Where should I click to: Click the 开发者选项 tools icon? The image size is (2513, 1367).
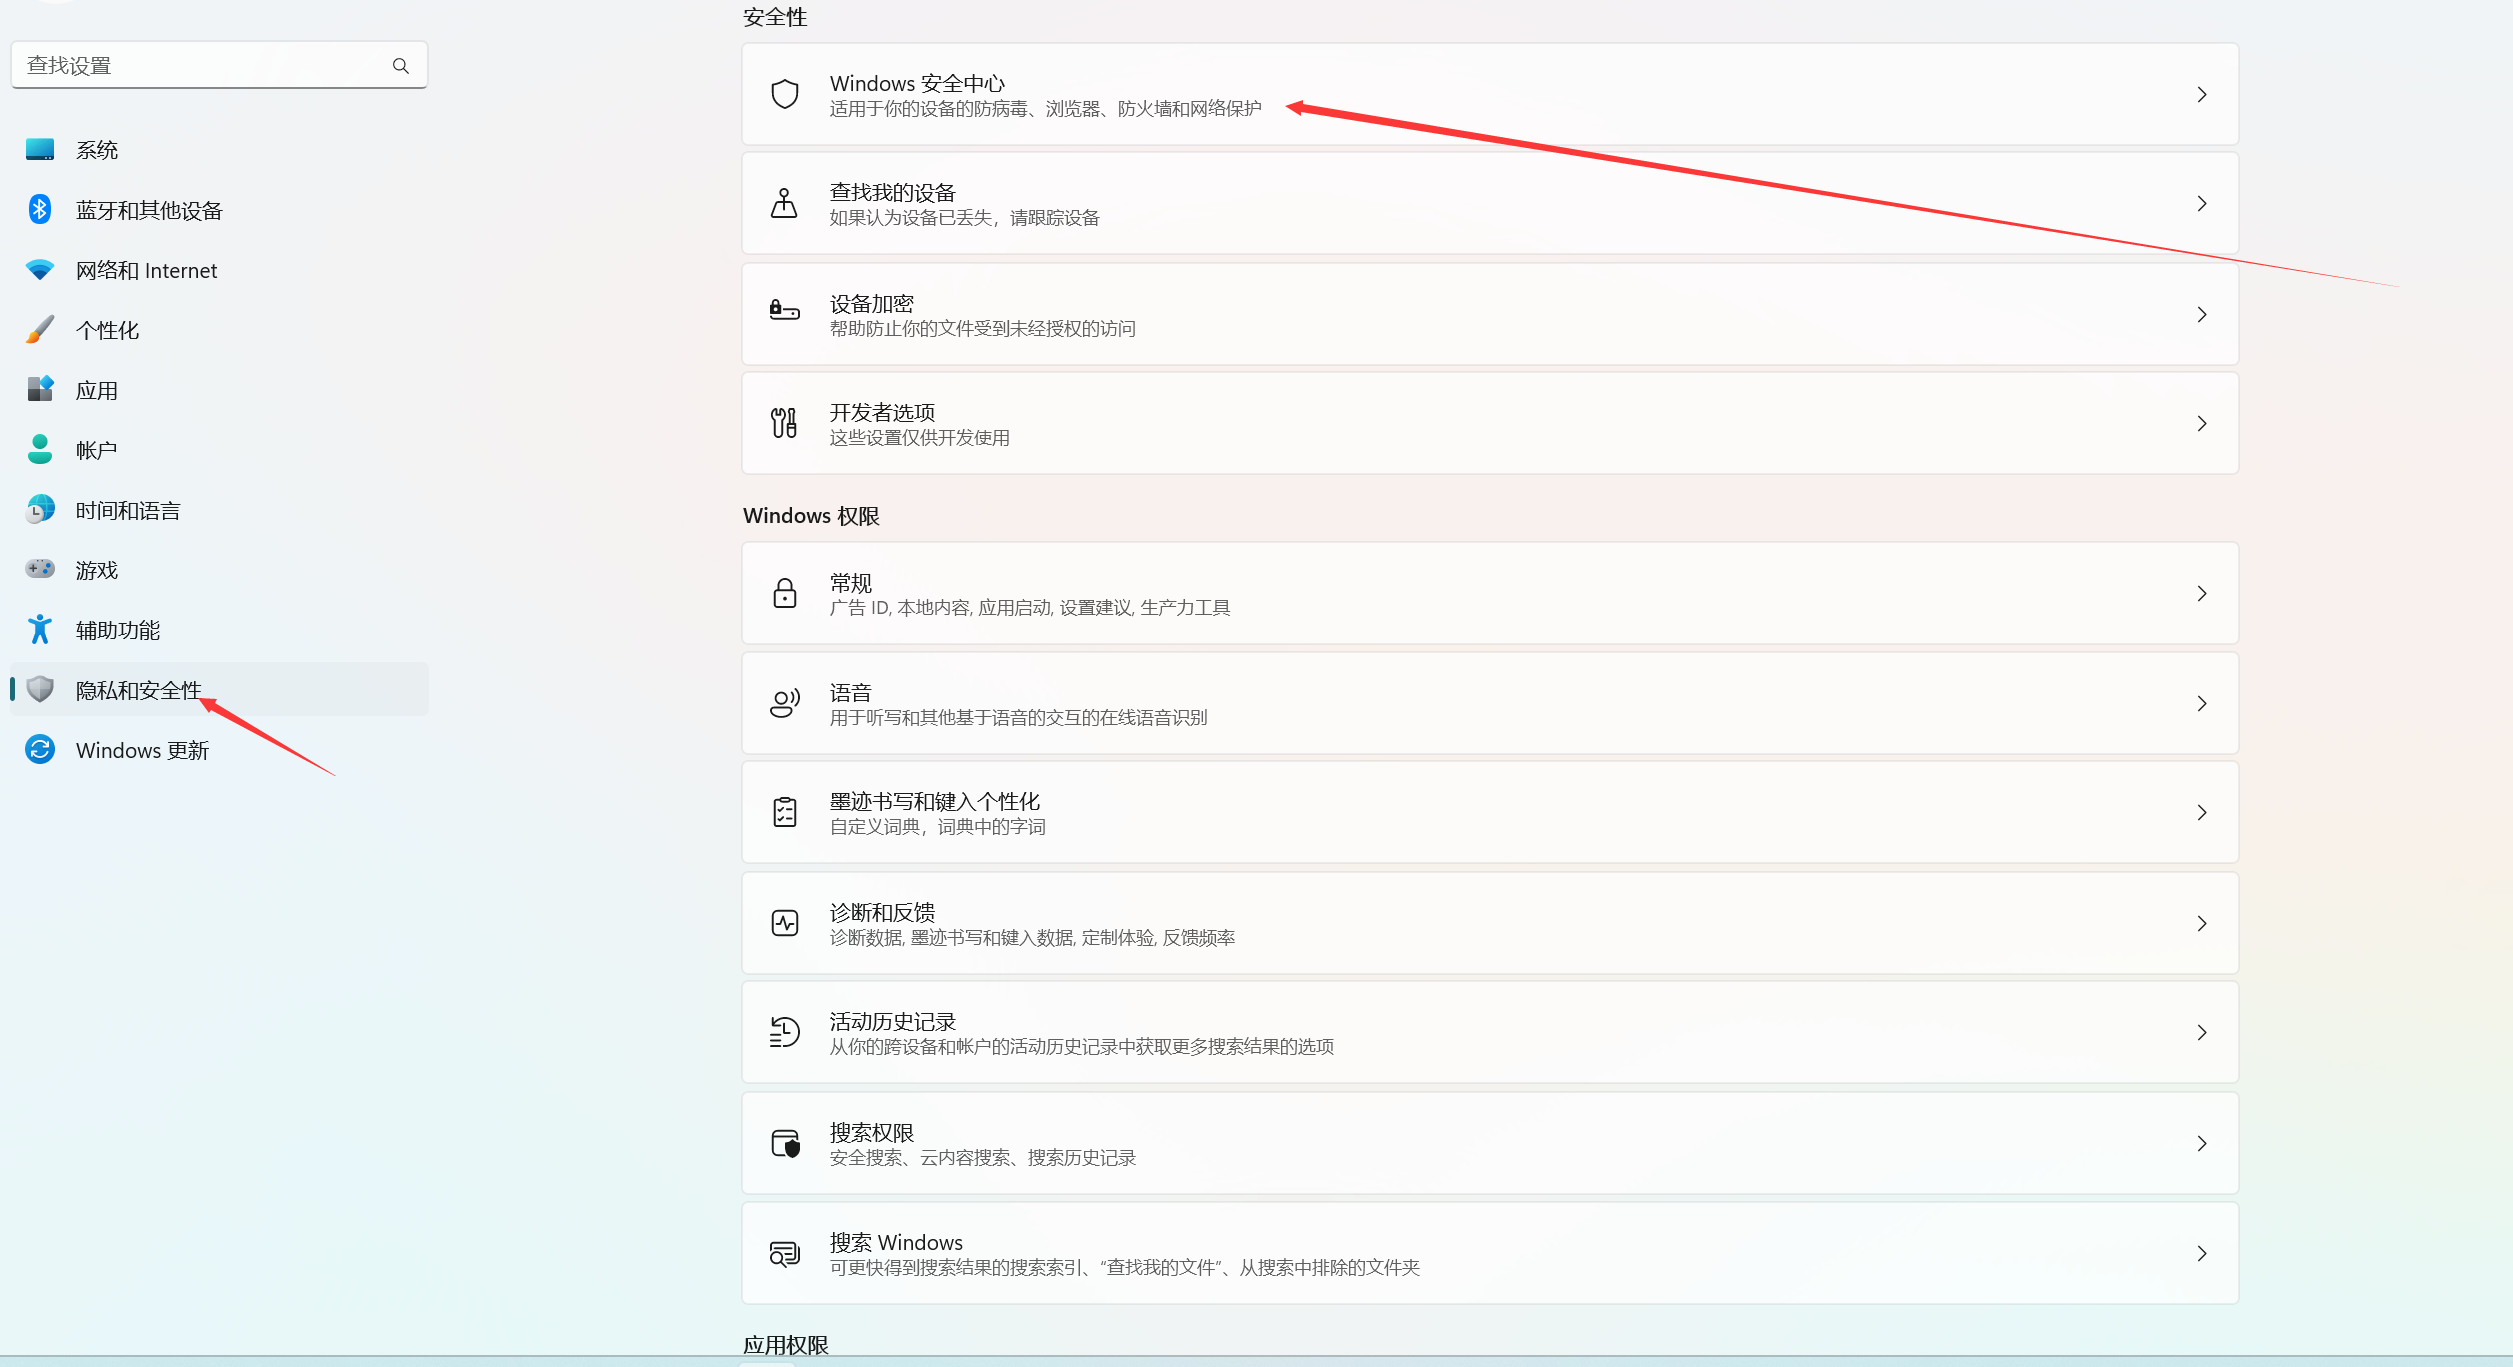click(x=785, y=423)
